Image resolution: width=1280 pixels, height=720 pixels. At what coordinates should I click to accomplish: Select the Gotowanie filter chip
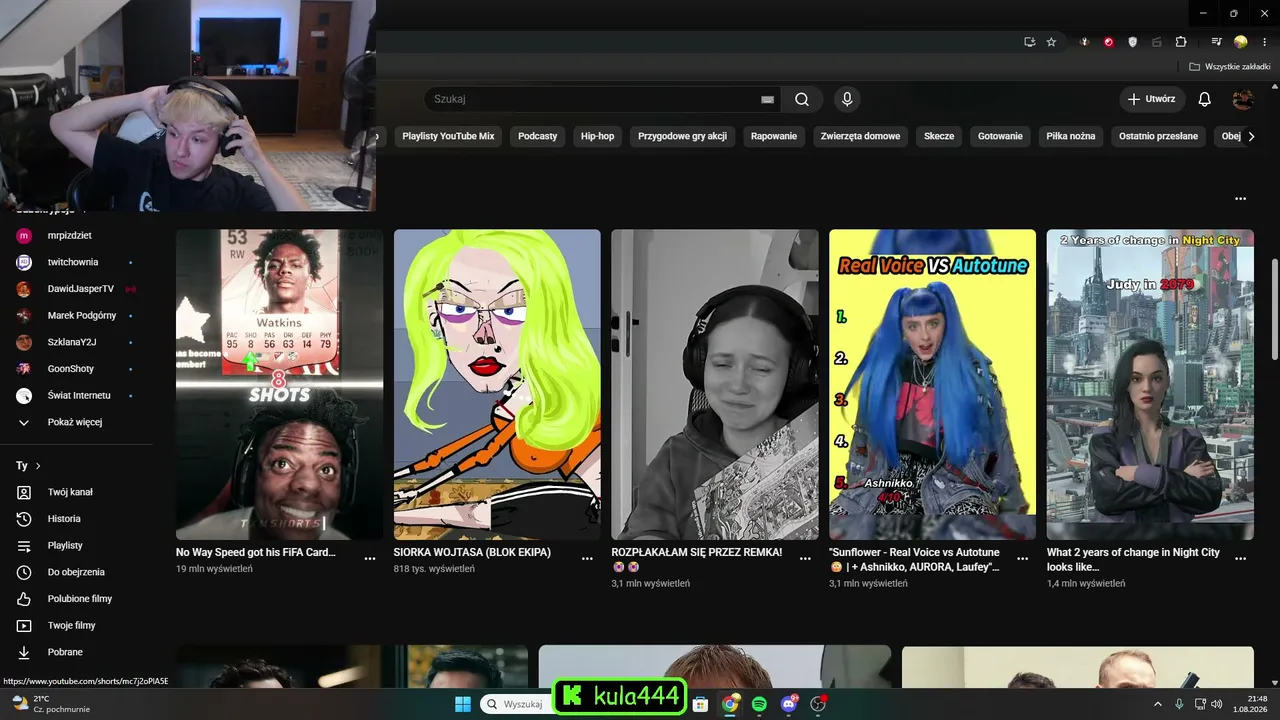[1000, 136]
